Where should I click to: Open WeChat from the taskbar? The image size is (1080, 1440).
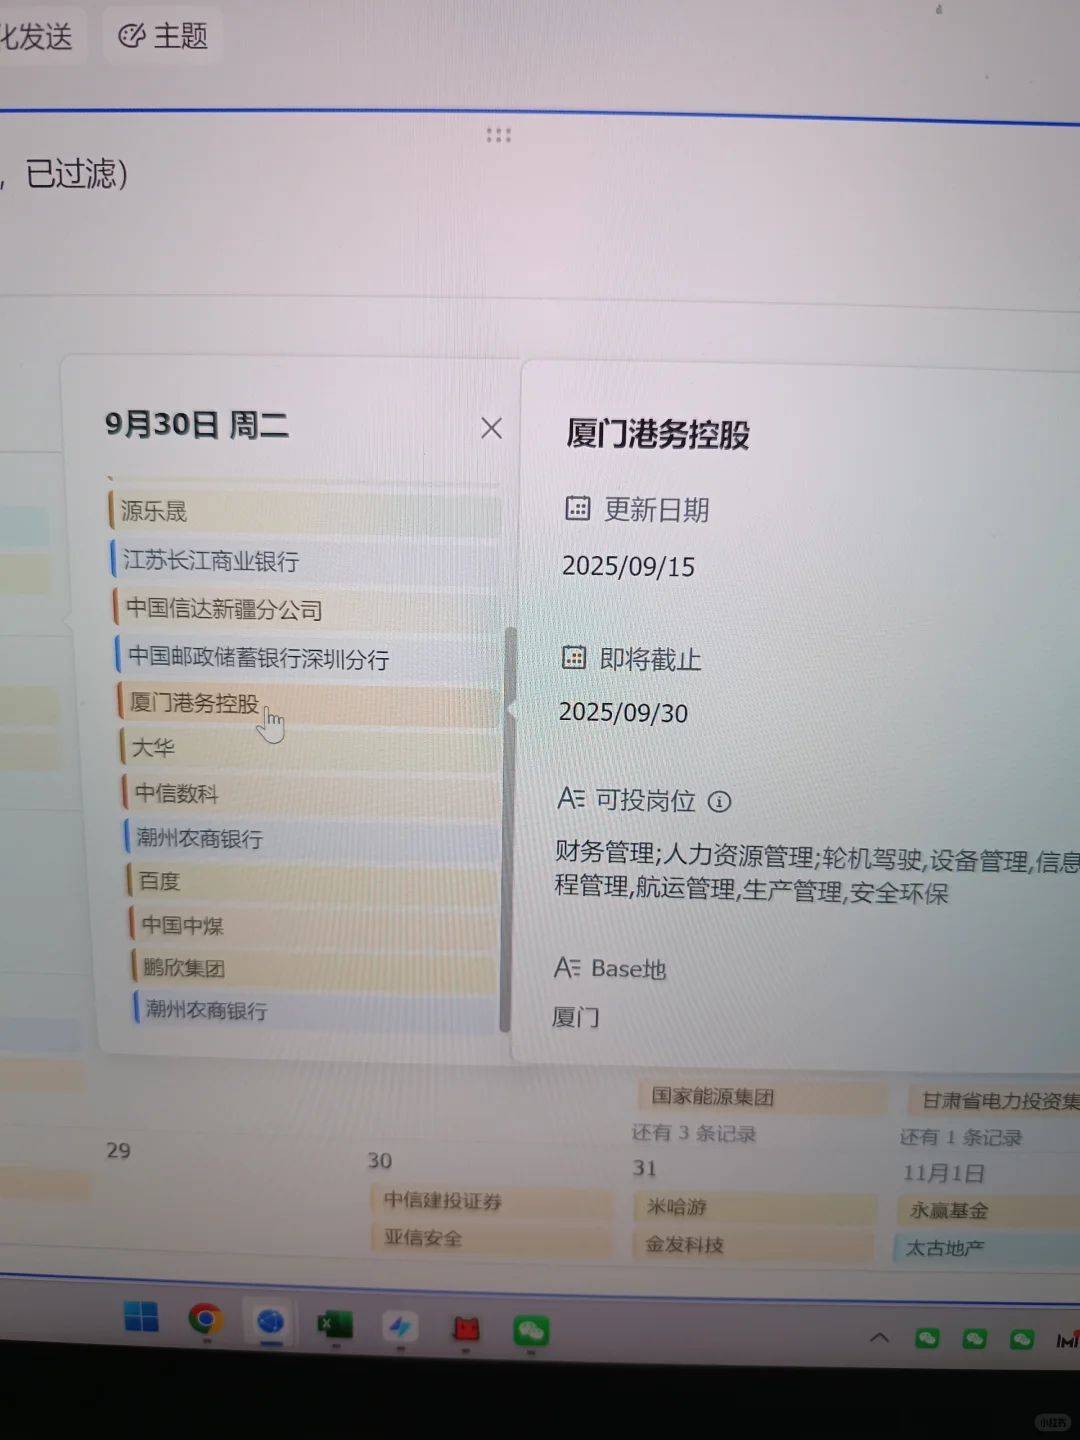(x=530, y=1331)
